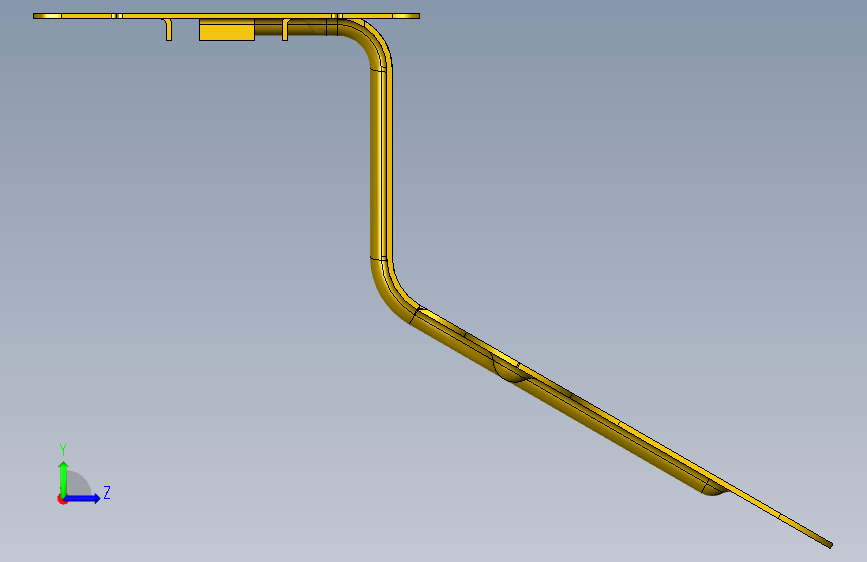Click the red X axis ball at the triad origin
This screenshot has height=562, width=867.
coord(62,499)
